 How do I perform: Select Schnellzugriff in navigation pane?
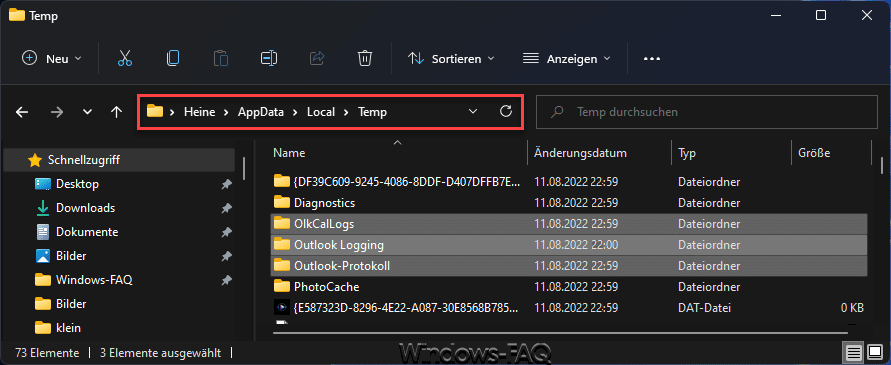[119, 160]
